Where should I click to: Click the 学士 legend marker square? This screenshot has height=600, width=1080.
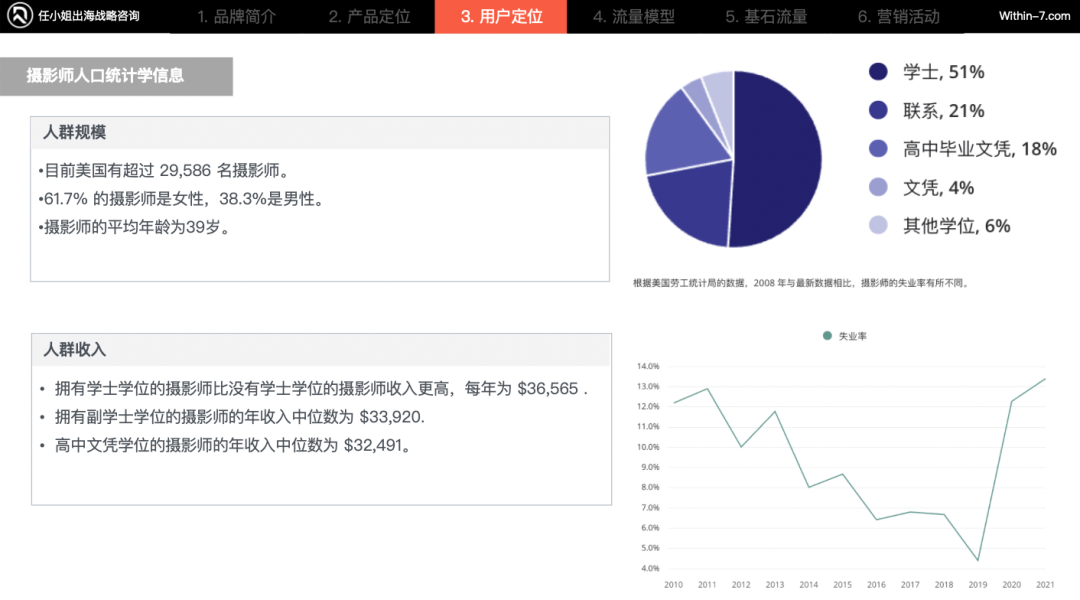click(877, 71)
